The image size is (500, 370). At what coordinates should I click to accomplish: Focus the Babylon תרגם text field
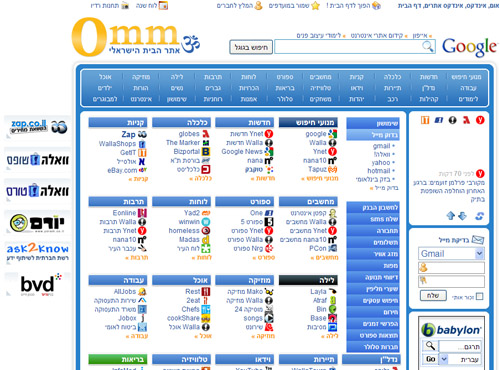tap(460, 346)
